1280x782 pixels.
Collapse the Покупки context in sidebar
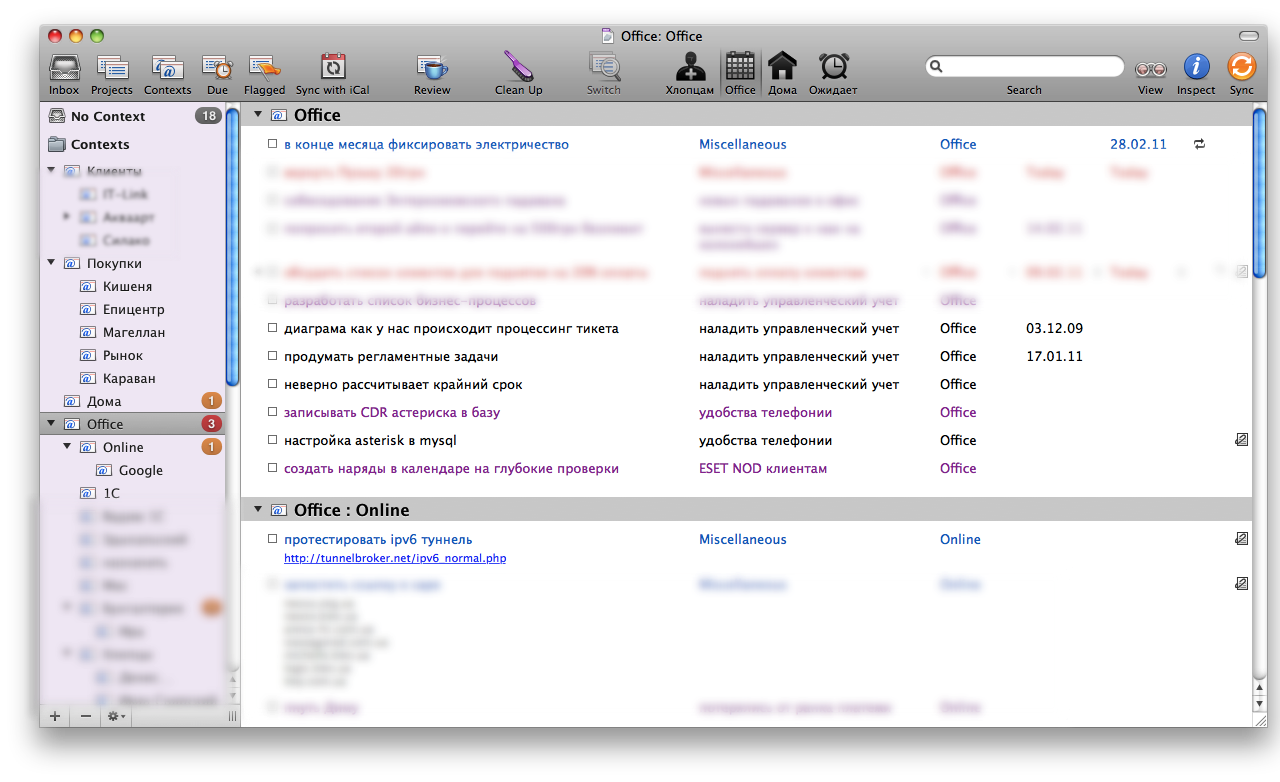[x=51, y=264]
